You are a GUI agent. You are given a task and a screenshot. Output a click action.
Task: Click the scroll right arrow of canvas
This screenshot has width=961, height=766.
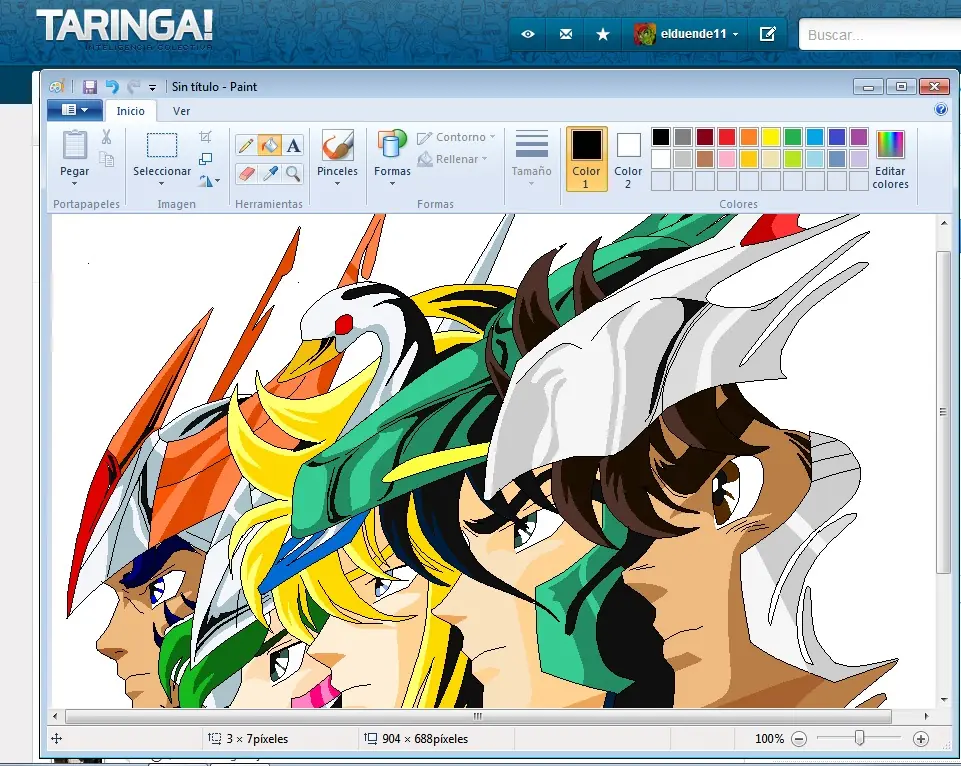point(926,716)
